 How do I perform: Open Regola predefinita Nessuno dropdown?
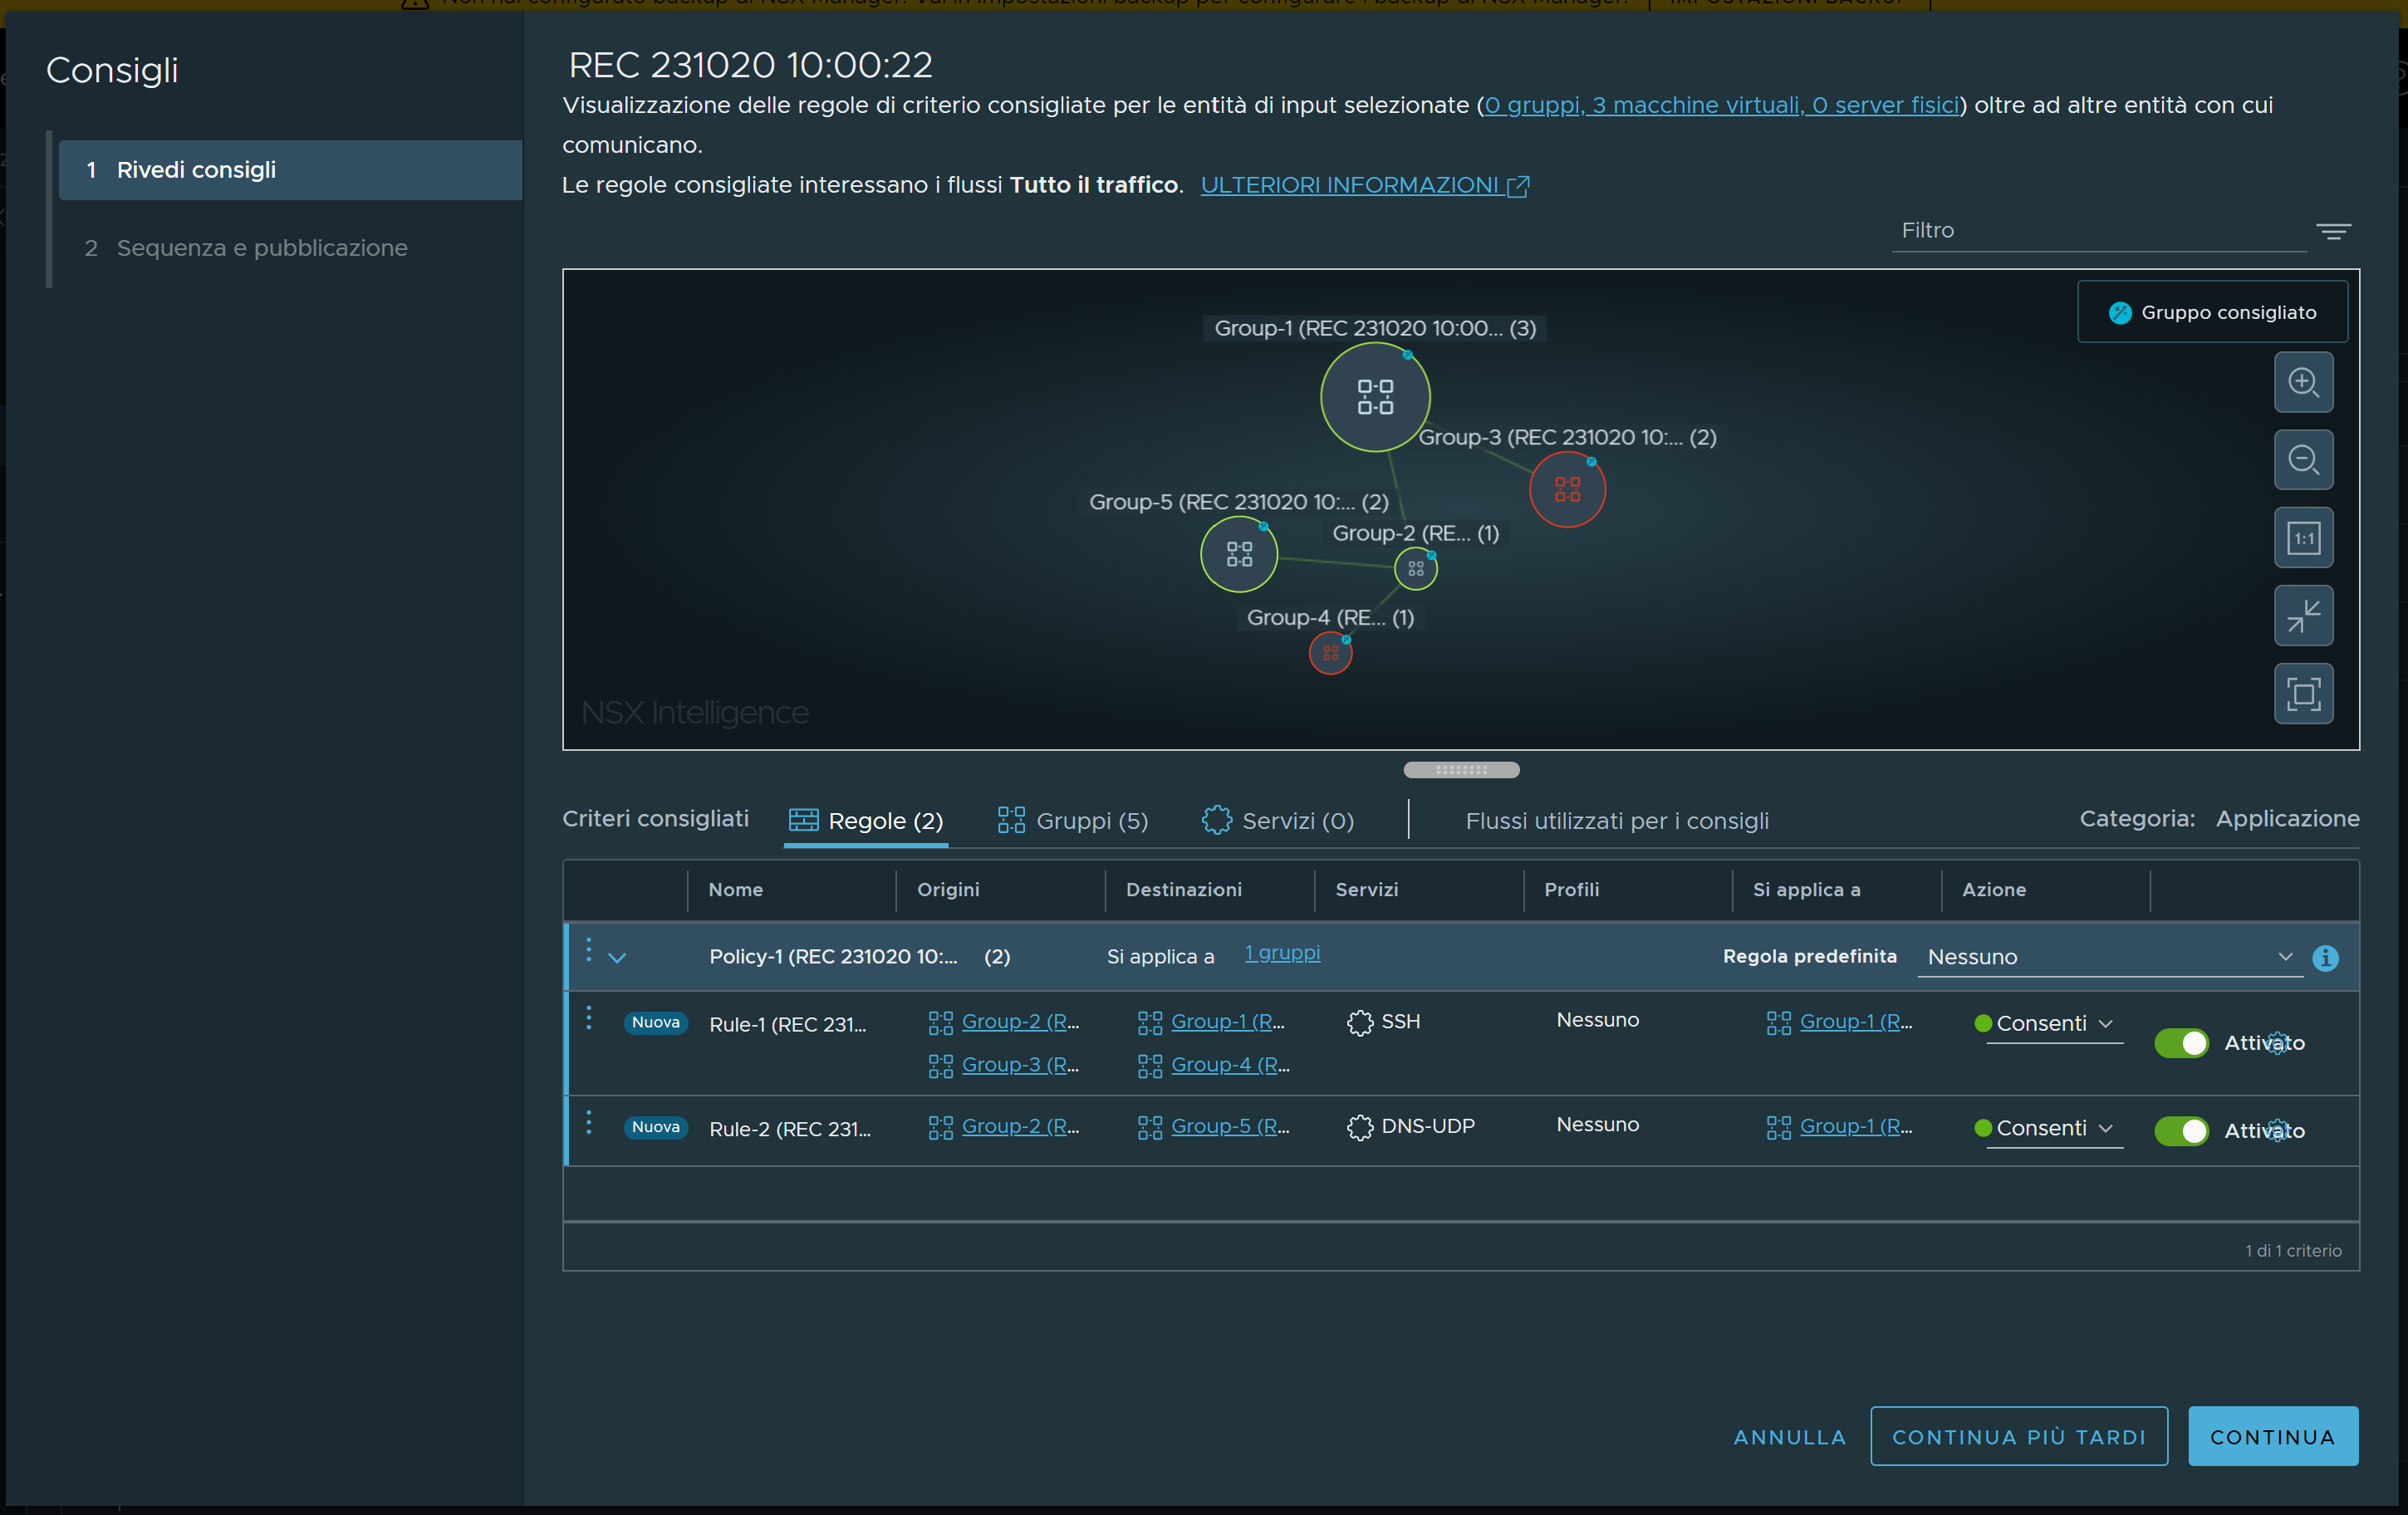pyautogui.click(x=2110, y=957)
